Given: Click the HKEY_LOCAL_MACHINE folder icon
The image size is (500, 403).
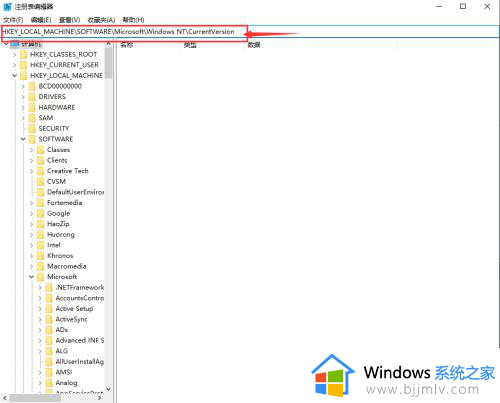Looking at the screenshot, I should click(x=23, y=76).
